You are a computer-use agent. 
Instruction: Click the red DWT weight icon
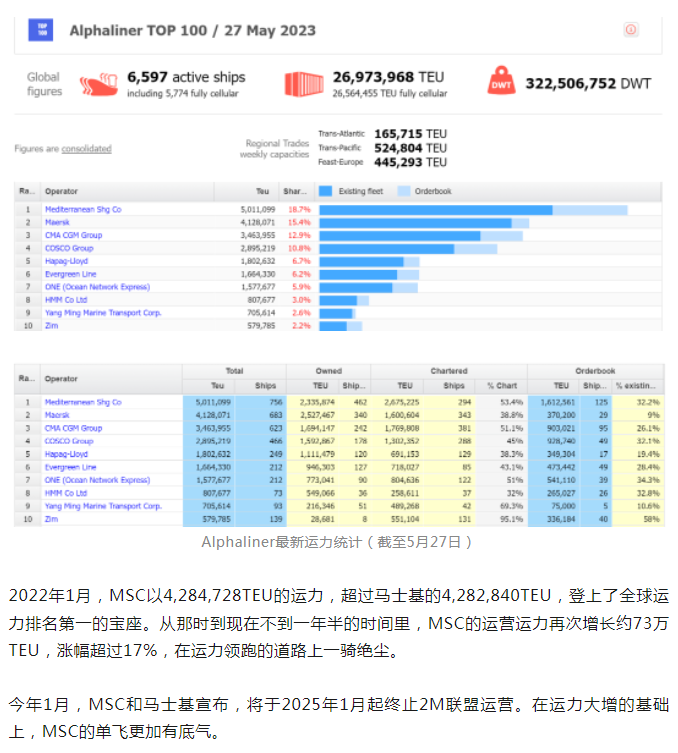501,80
